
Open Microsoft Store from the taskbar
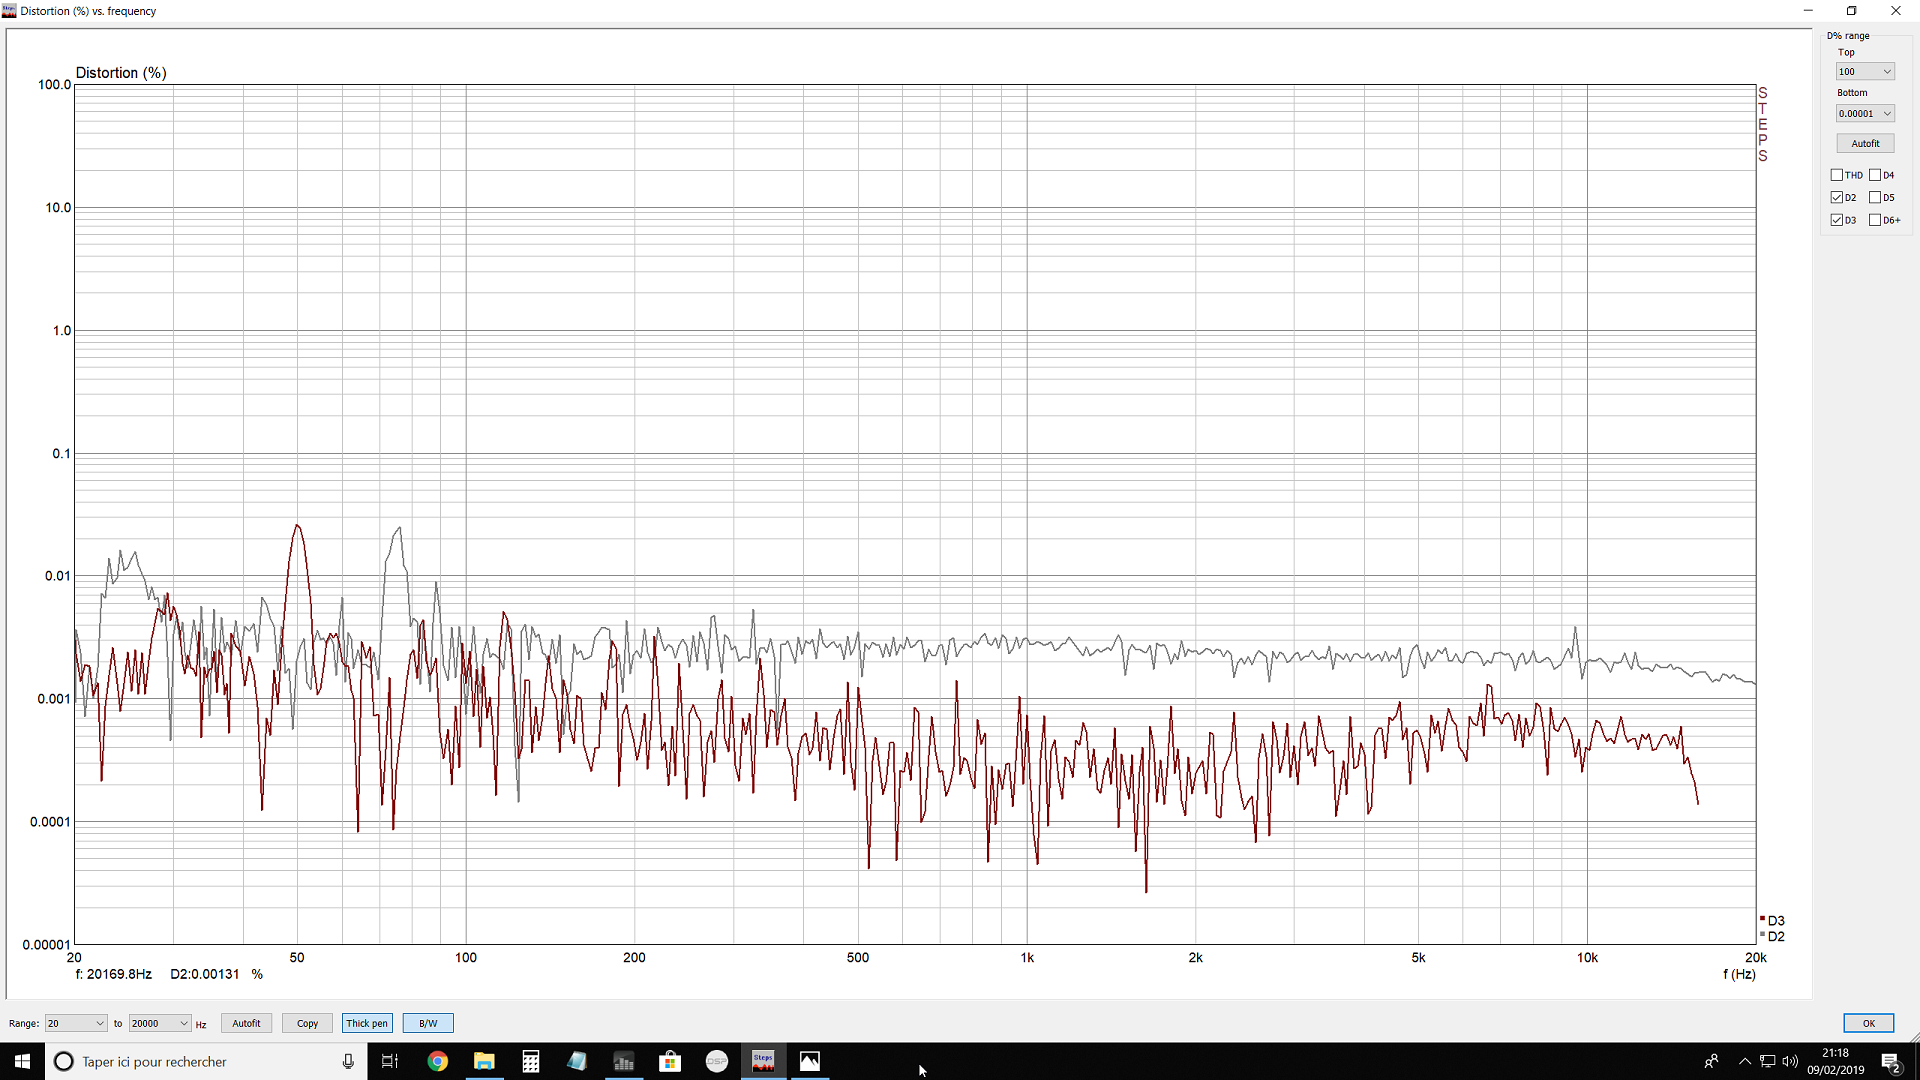pyautogui.click(x=670, y=1061)
